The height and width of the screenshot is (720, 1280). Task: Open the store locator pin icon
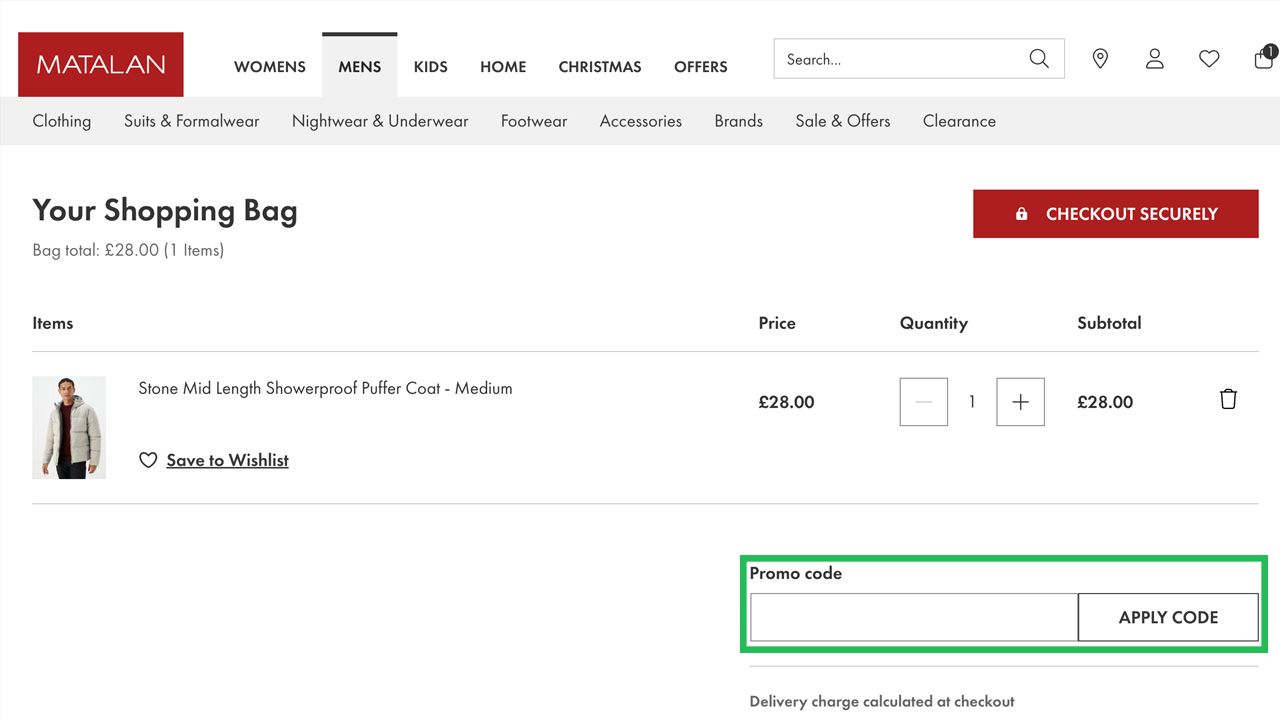1100,59
